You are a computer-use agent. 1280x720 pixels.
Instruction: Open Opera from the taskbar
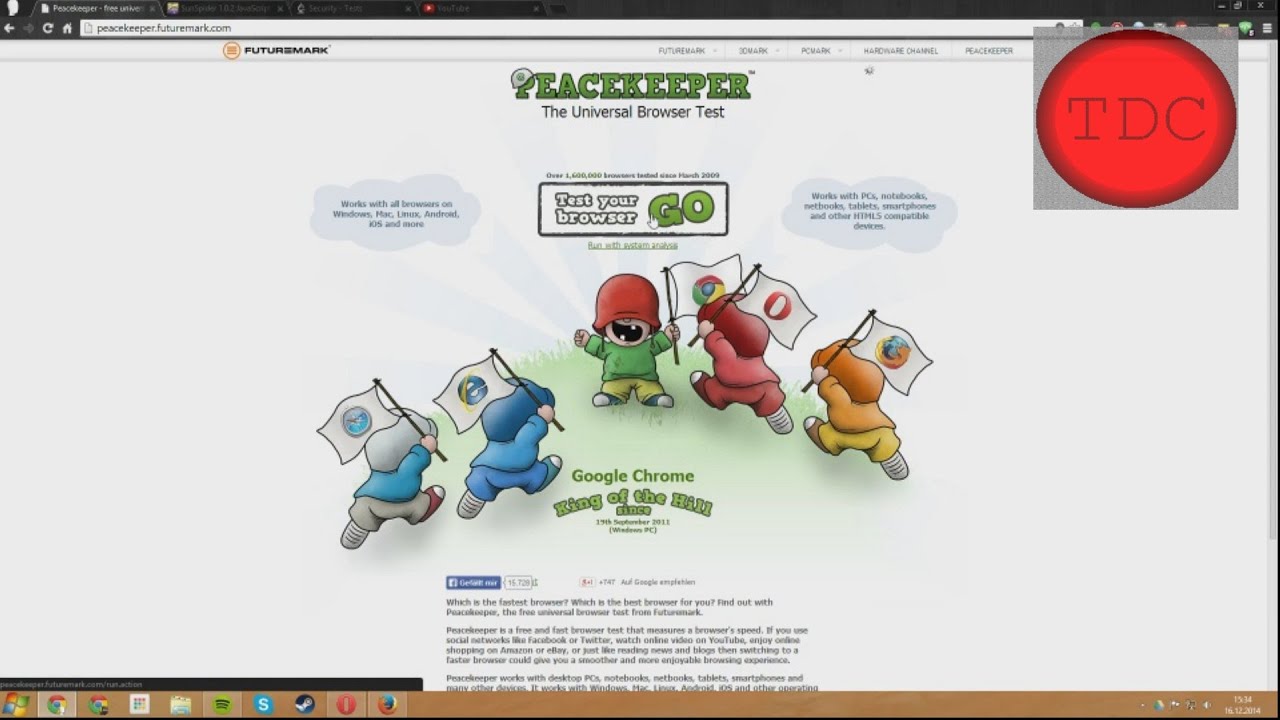tap(346, 705)
